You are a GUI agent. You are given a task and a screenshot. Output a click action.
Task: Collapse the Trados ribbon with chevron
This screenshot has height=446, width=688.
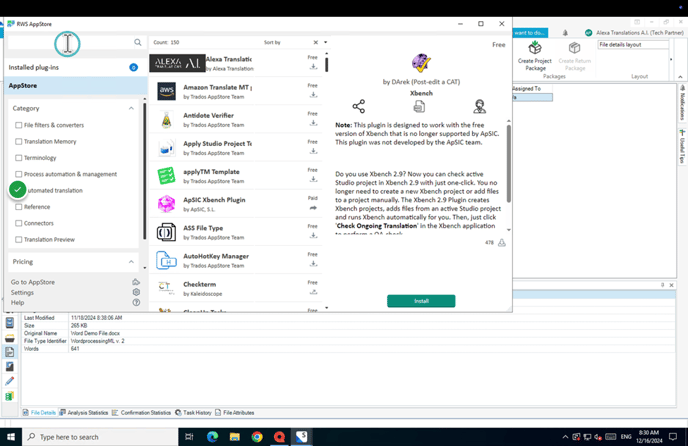(680, 77)
